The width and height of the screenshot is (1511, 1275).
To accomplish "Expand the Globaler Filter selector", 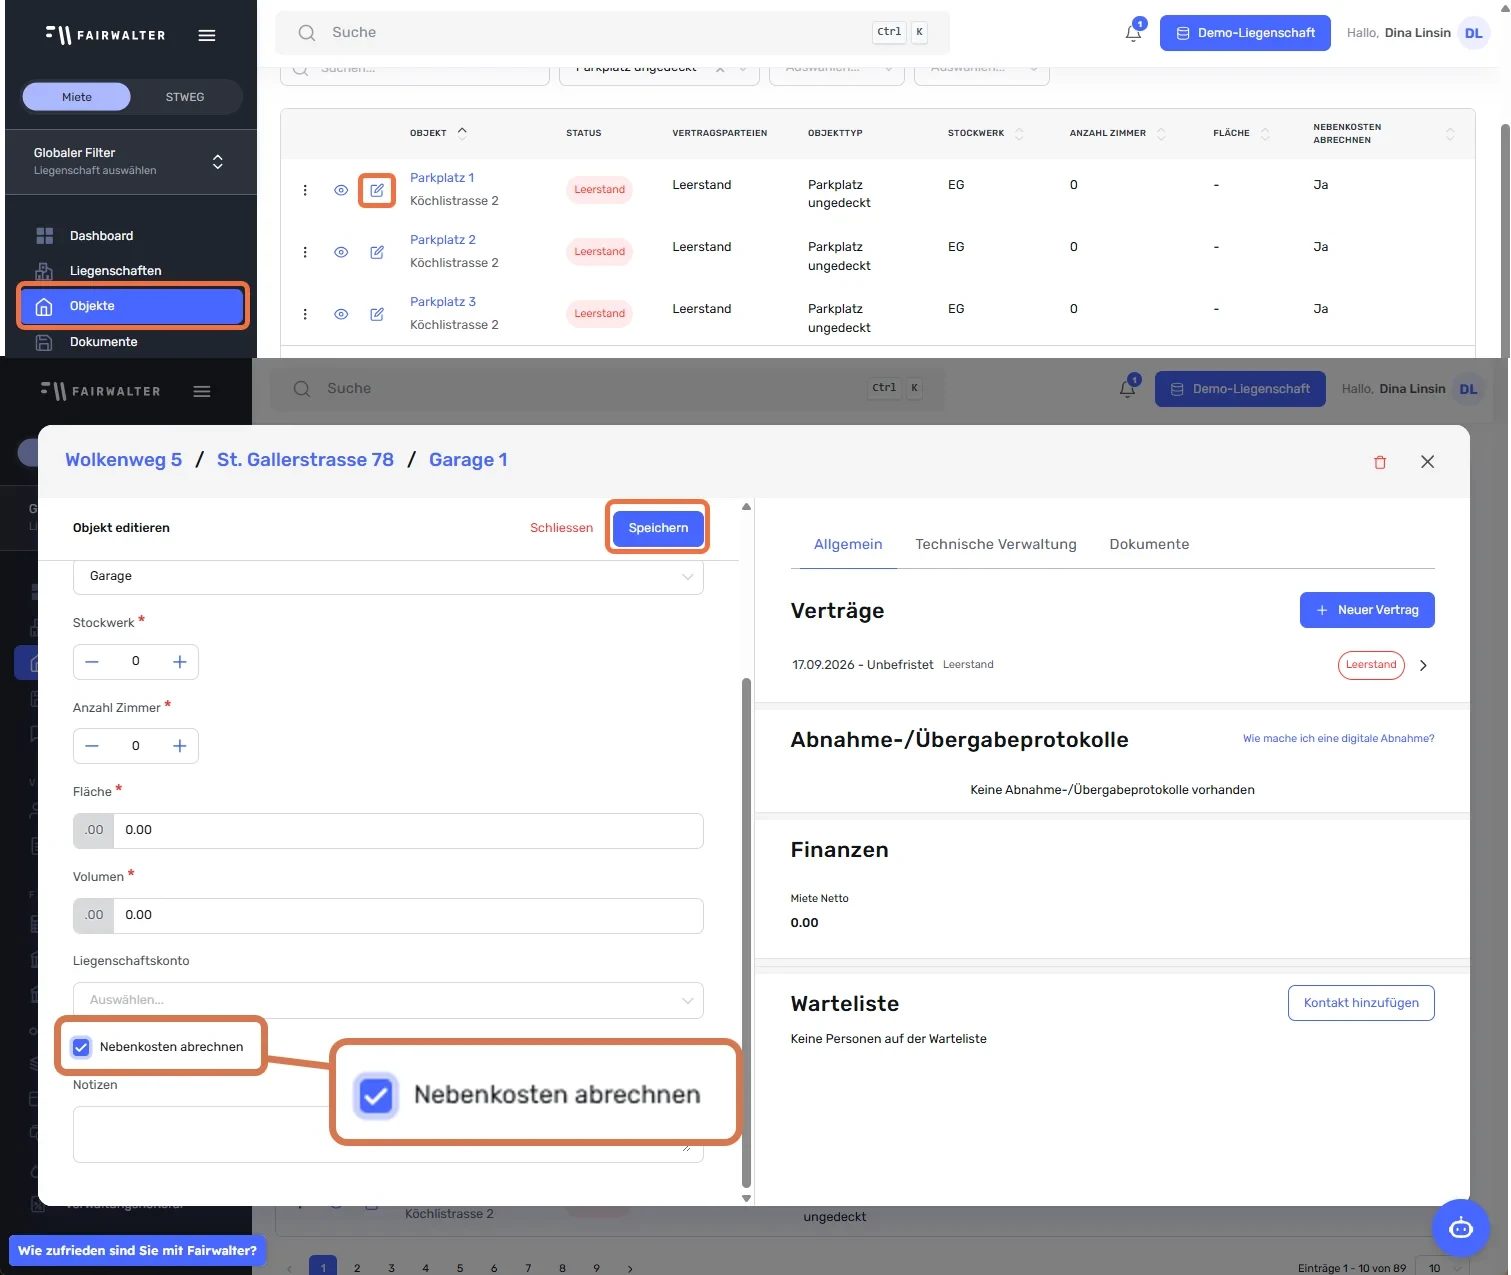I will (131, 162).
